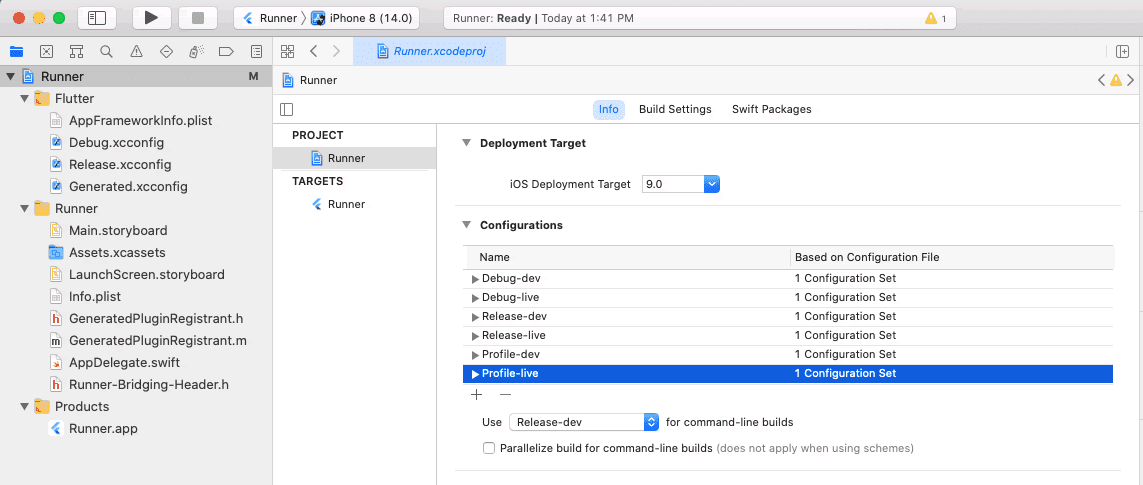Toggle the project/targets list sidebar
The image size is (1143, 485).
pyautogui.click(x=287, y=109)
